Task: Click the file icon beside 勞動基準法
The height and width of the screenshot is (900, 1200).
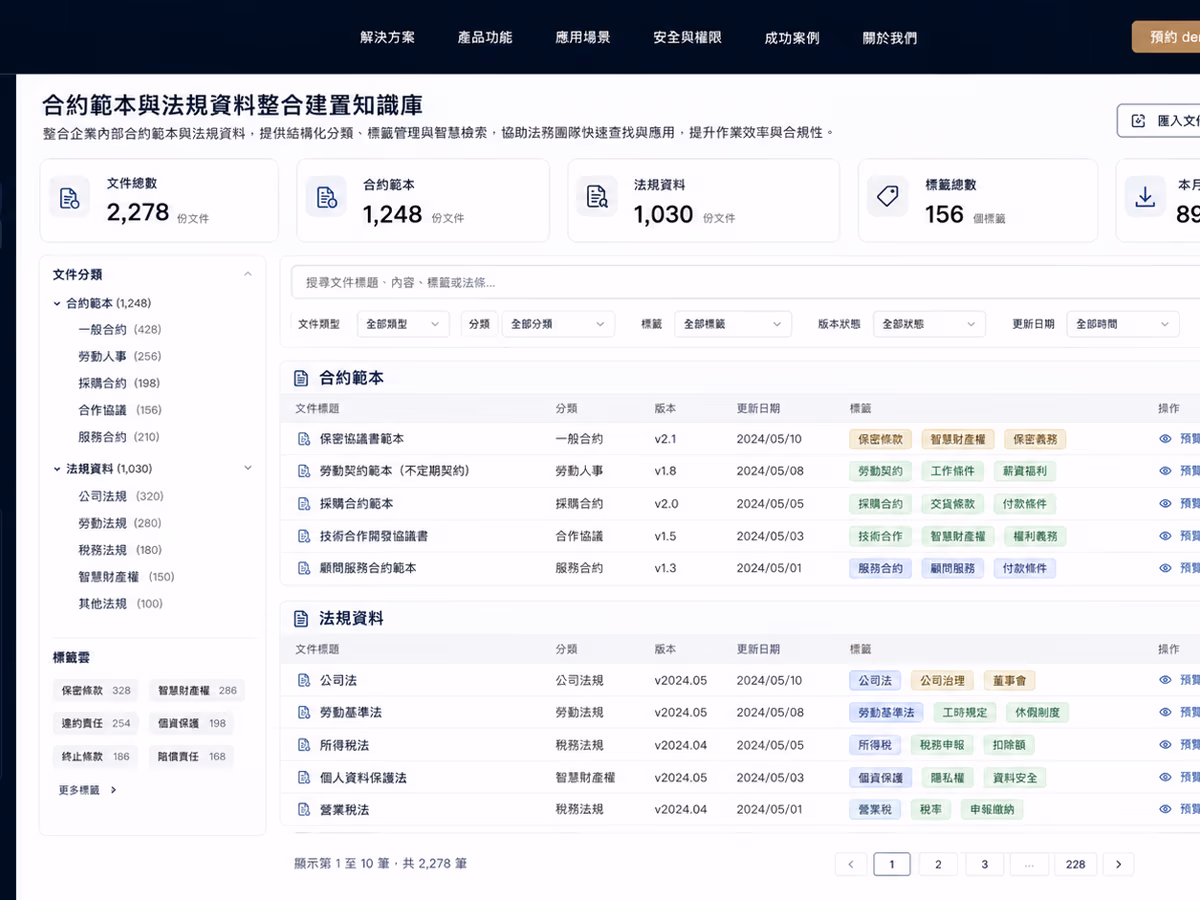Action: [x=304, y=713]
